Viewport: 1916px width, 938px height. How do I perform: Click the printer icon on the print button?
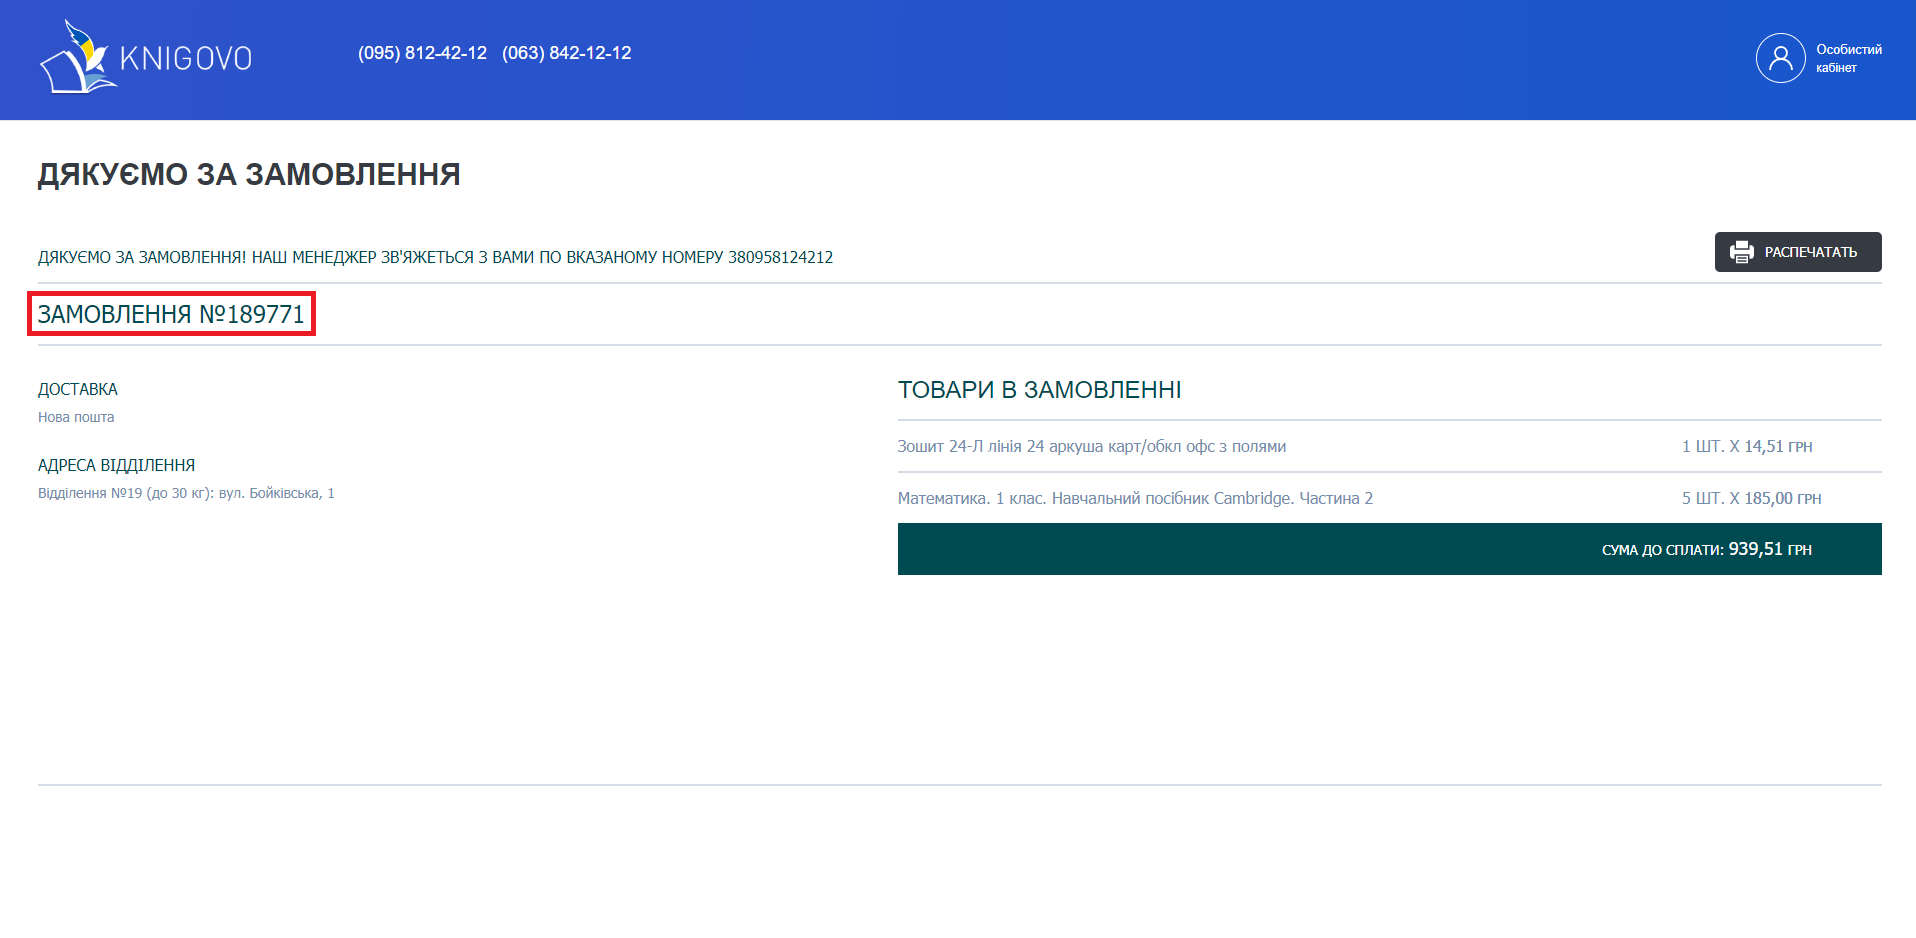pos(1741,252)
